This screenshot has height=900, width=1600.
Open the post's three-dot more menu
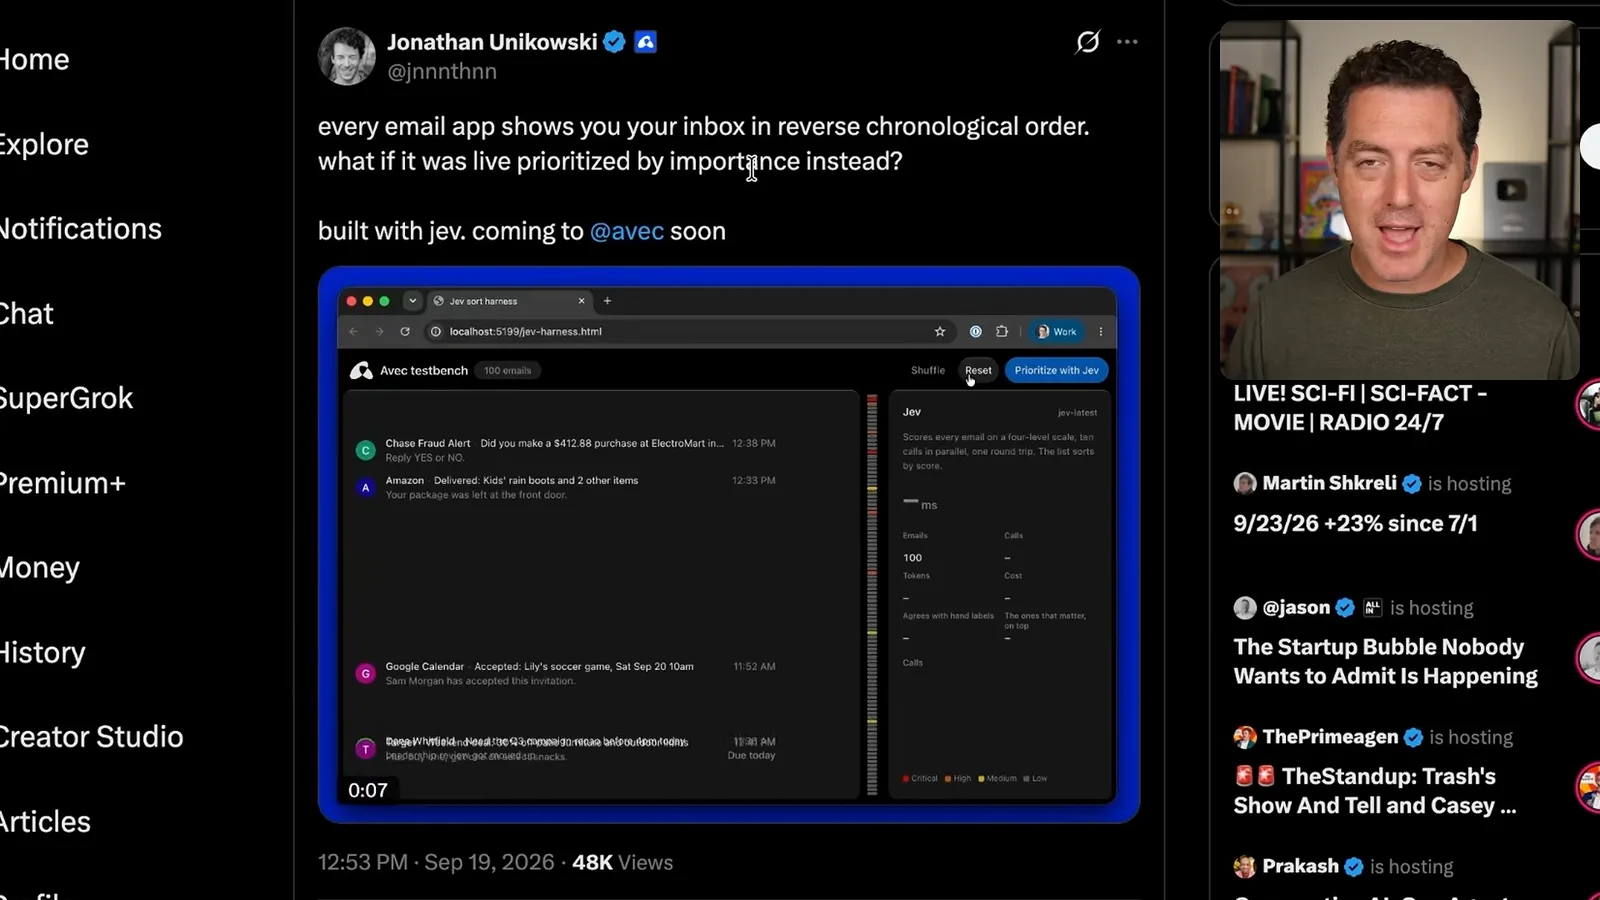point(1127,42)
